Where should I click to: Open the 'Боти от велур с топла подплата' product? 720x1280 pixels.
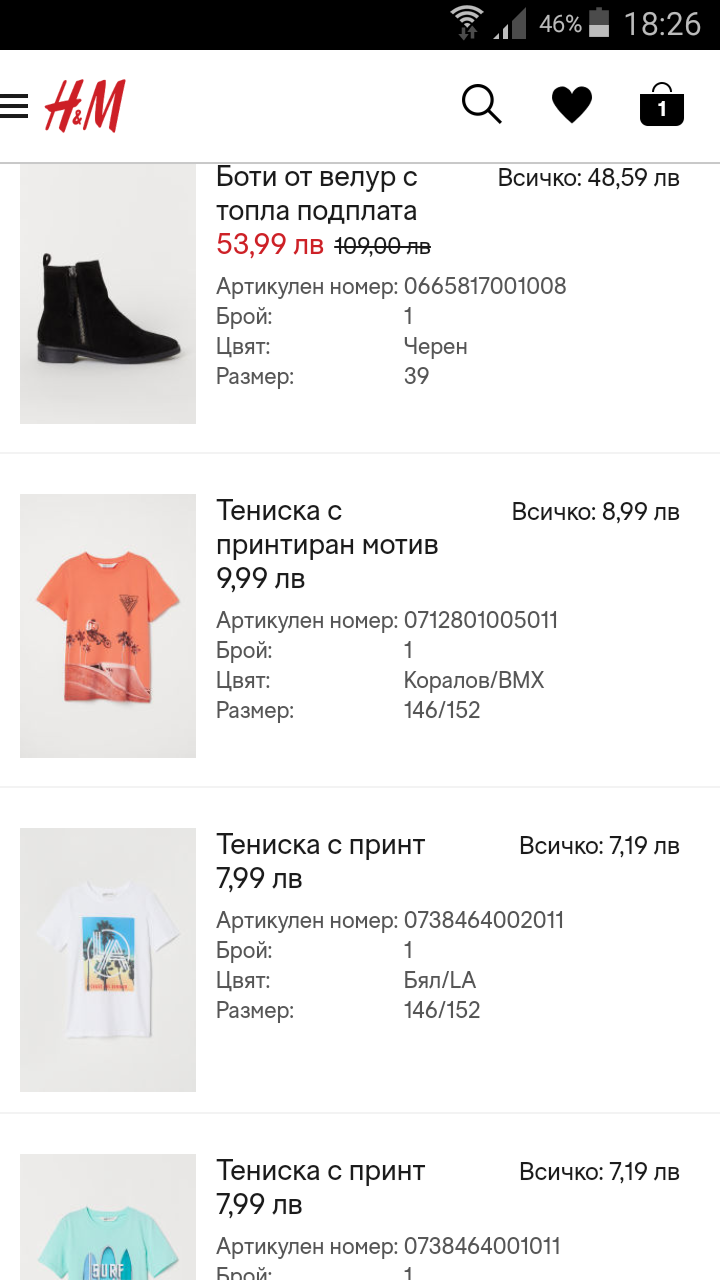[x=316, y=194]
